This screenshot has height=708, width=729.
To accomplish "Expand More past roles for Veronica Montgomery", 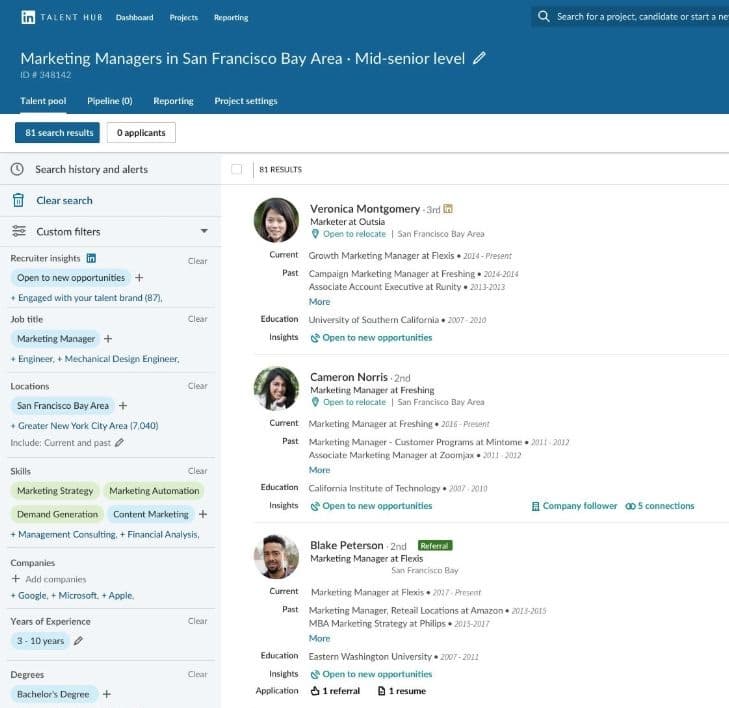I will [319, 302].
